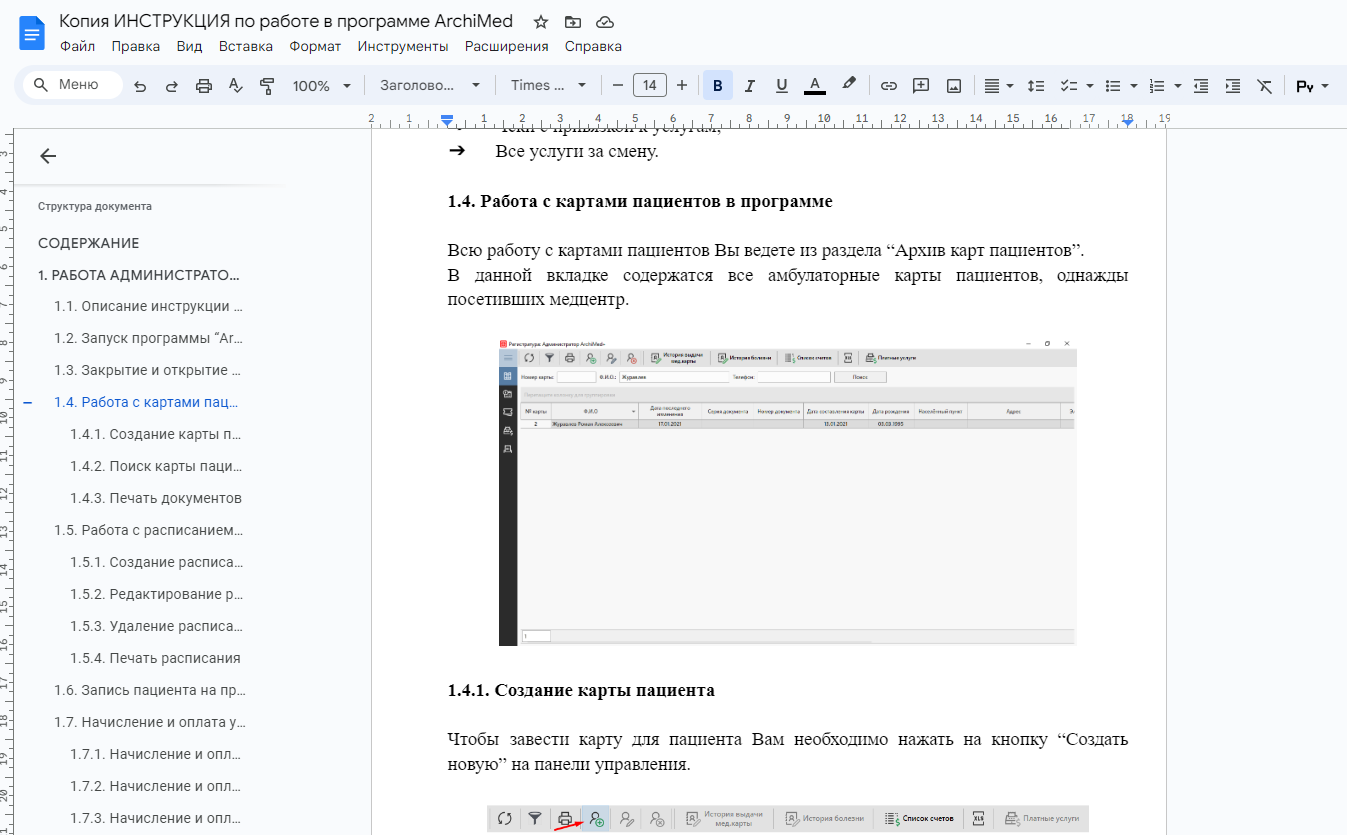Select the Paint format roller icon
Image resolution: width=1347 pixels, height=835 pixels.
(x=267, y=86)
